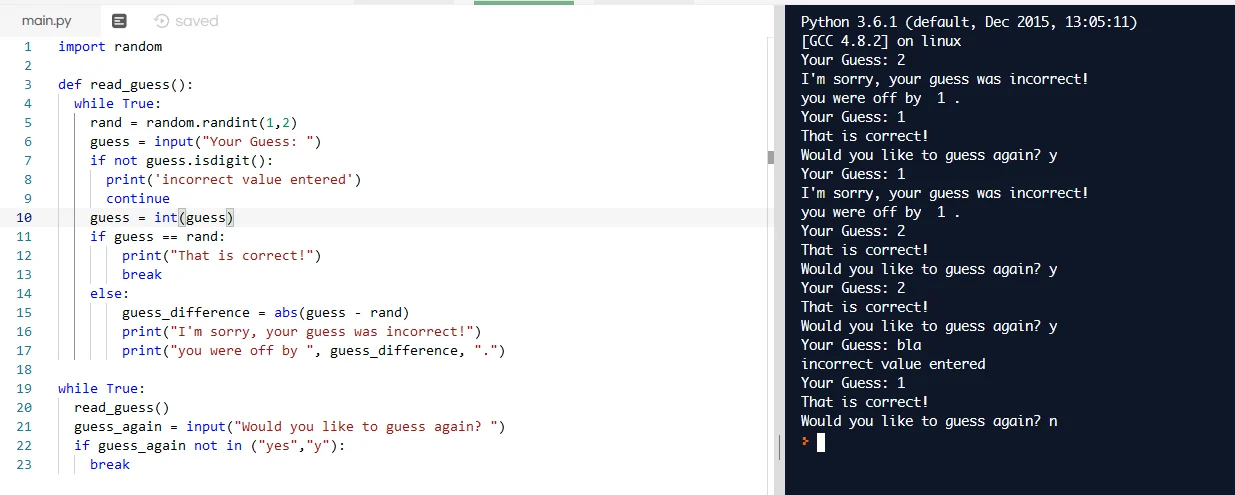The width and height of the screenshot is (1235, 495).
Task: Select line number 10 in the gutter
Action: [24, 217]
